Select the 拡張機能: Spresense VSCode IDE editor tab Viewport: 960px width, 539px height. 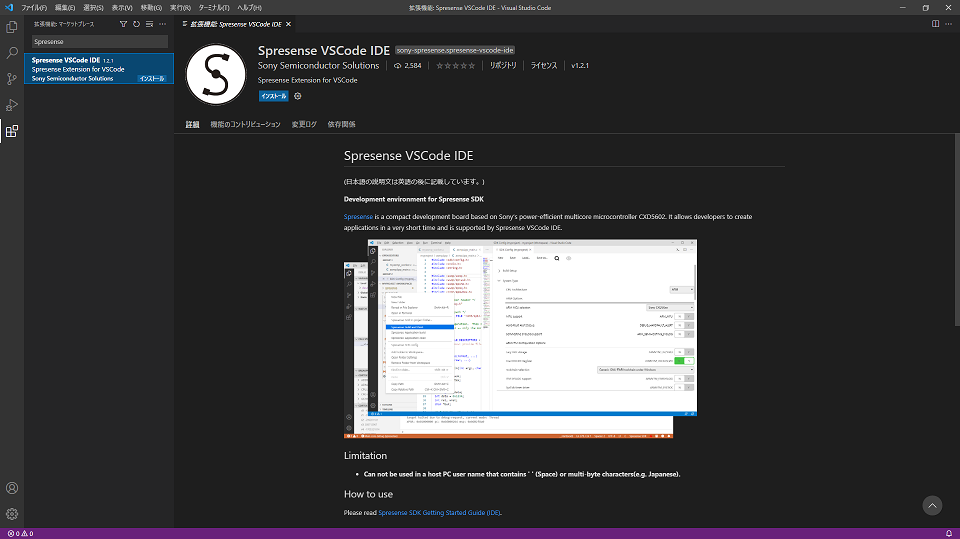(236, 24)
